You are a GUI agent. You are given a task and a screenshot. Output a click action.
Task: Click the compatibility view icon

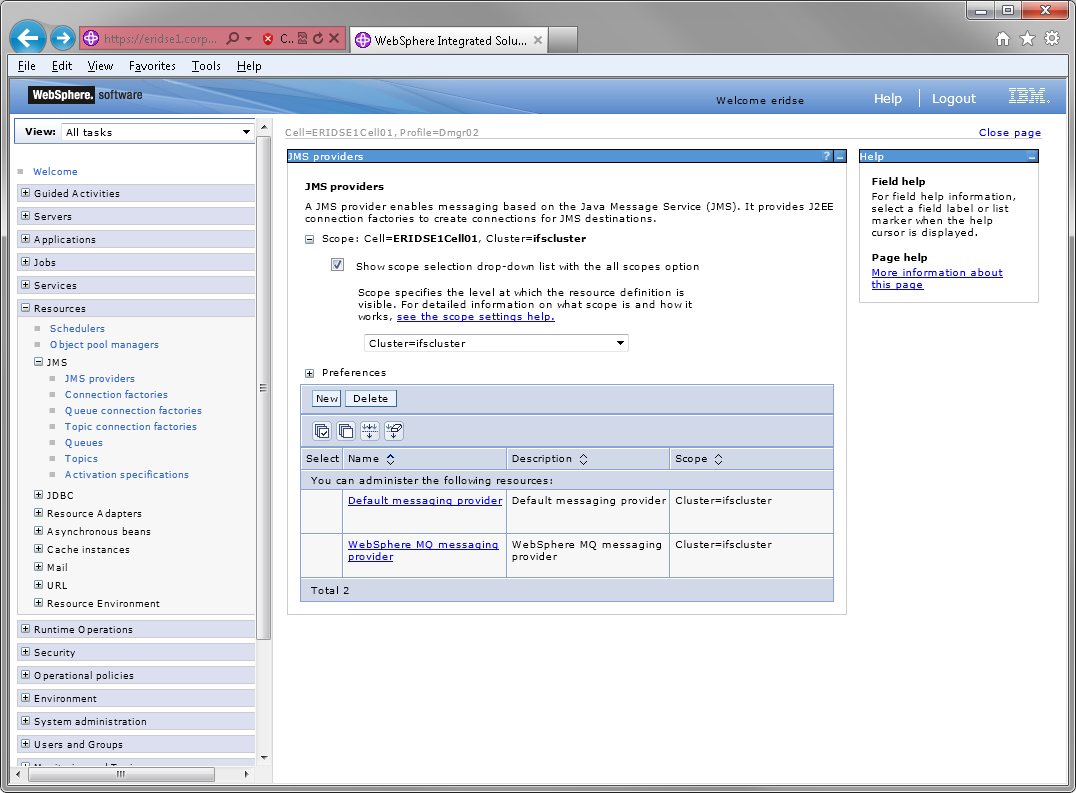tap(302, 38)
